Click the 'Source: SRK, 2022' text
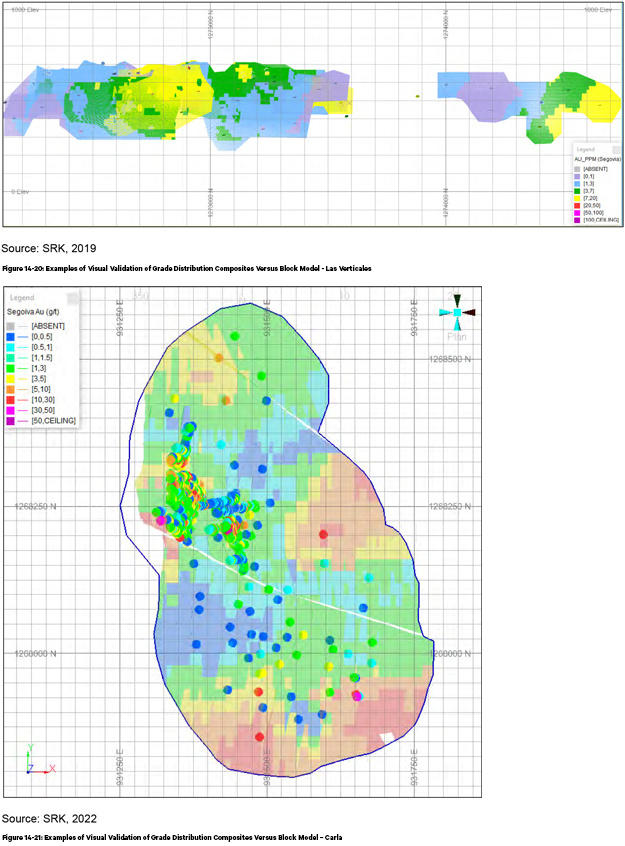This screenshot has width=625, height=846. [x=49, y=818]
